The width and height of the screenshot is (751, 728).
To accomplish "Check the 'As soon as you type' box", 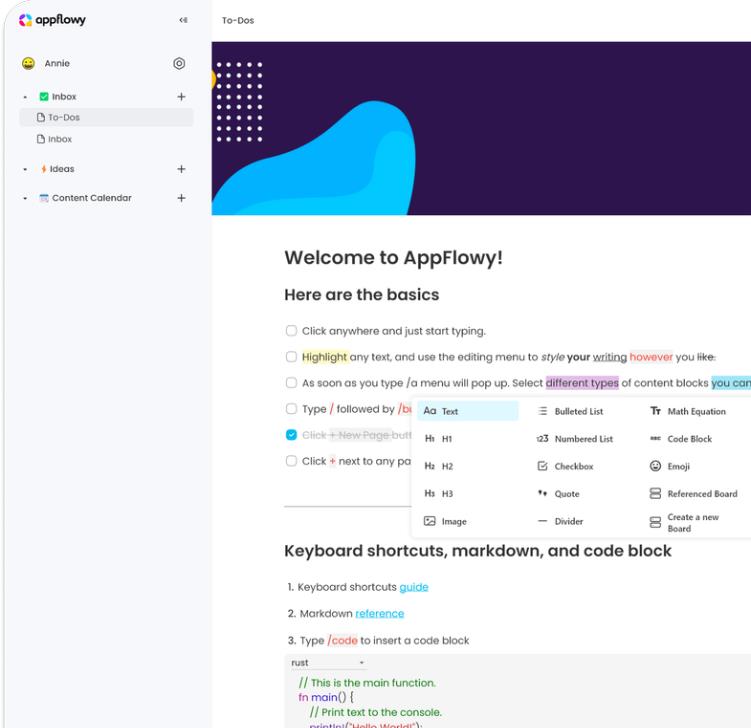I will [x=291, y=383].
